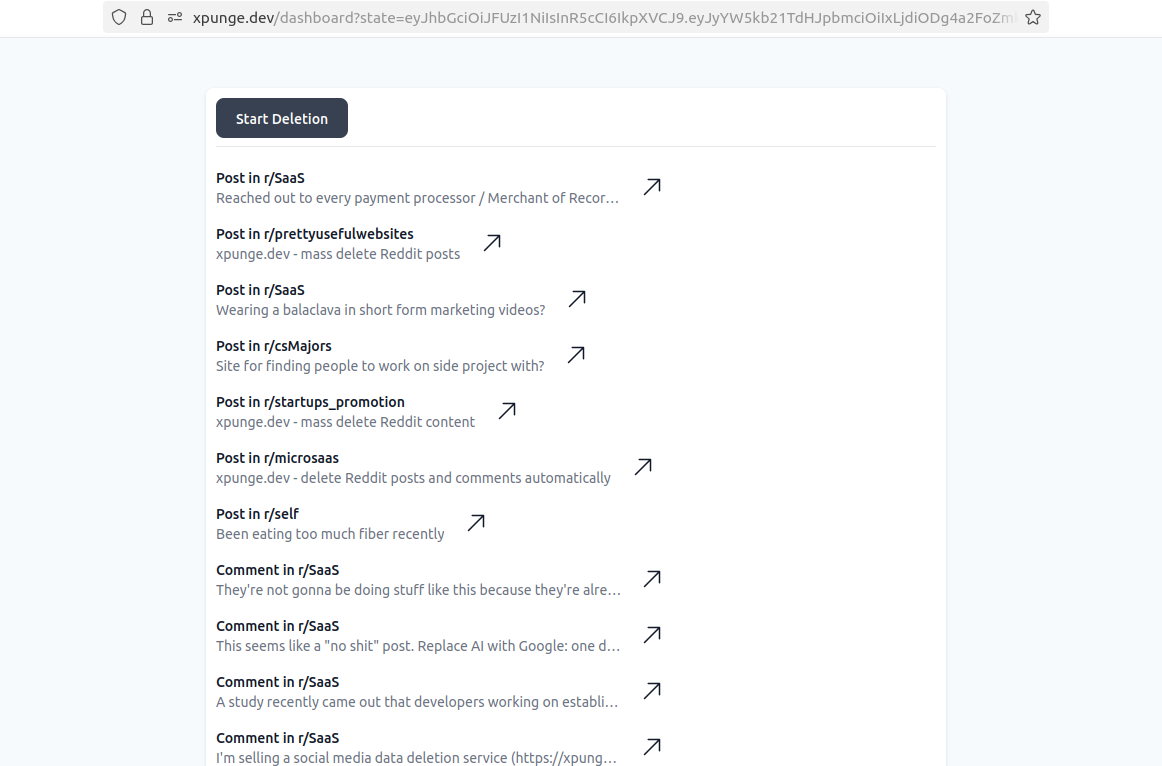Select 'Post in r/csMajors' heading
The height and width of the screenshot is (766, 1162).
click(273, 346)
